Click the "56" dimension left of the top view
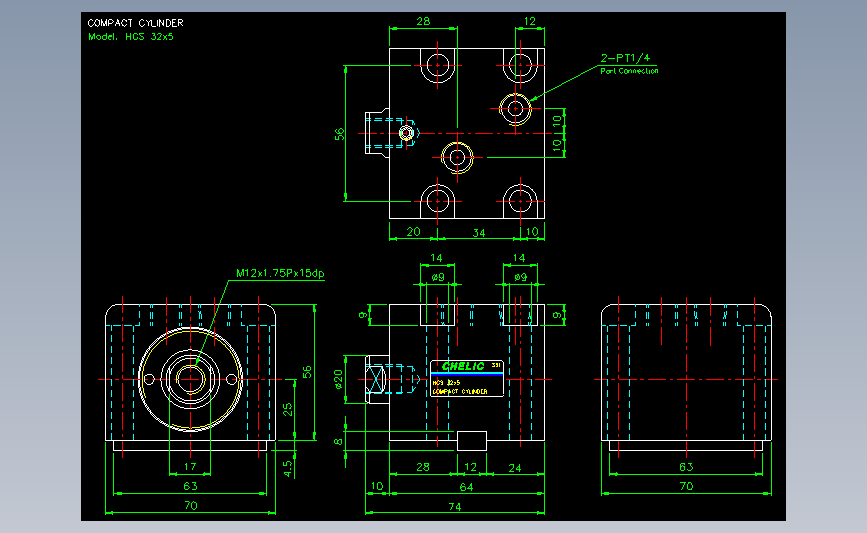The image size is (867, 533). pyautogui.click(x=339, y=134)
